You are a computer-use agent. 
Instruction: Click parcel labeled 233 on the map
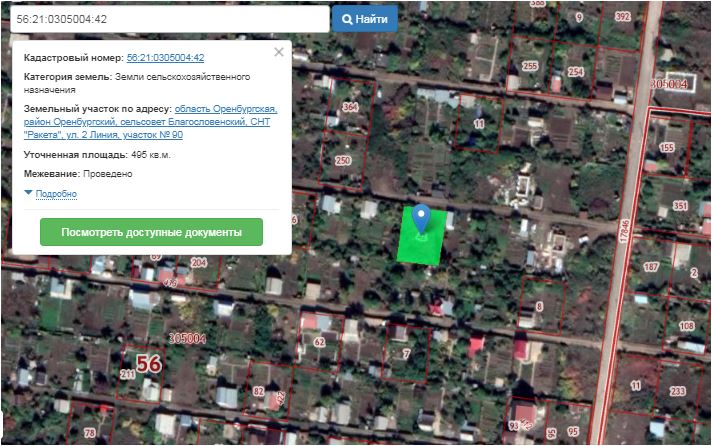click(679, 391)
